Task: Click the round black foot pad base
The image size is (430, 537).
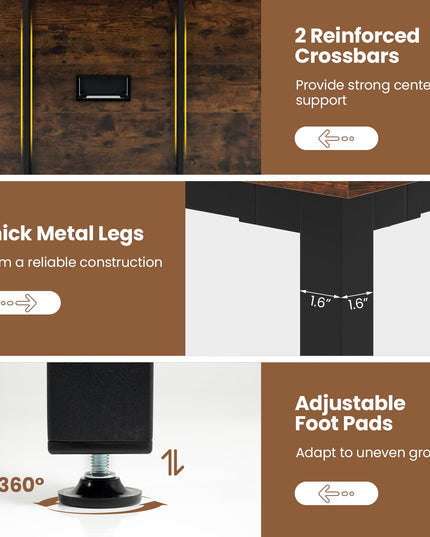Action: [100, 493]
